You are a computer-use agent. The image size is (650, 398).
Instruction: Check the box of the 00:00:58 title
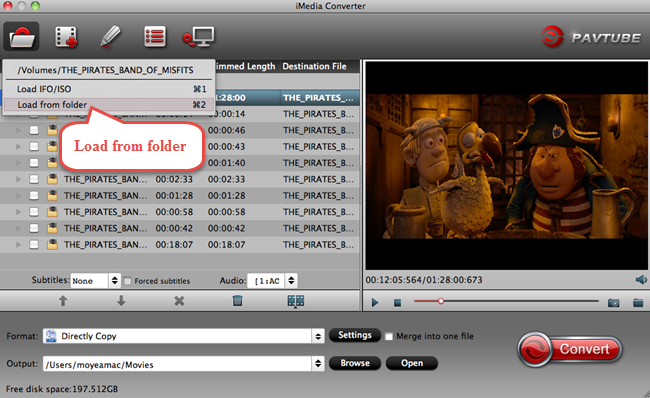click(34, 212)
